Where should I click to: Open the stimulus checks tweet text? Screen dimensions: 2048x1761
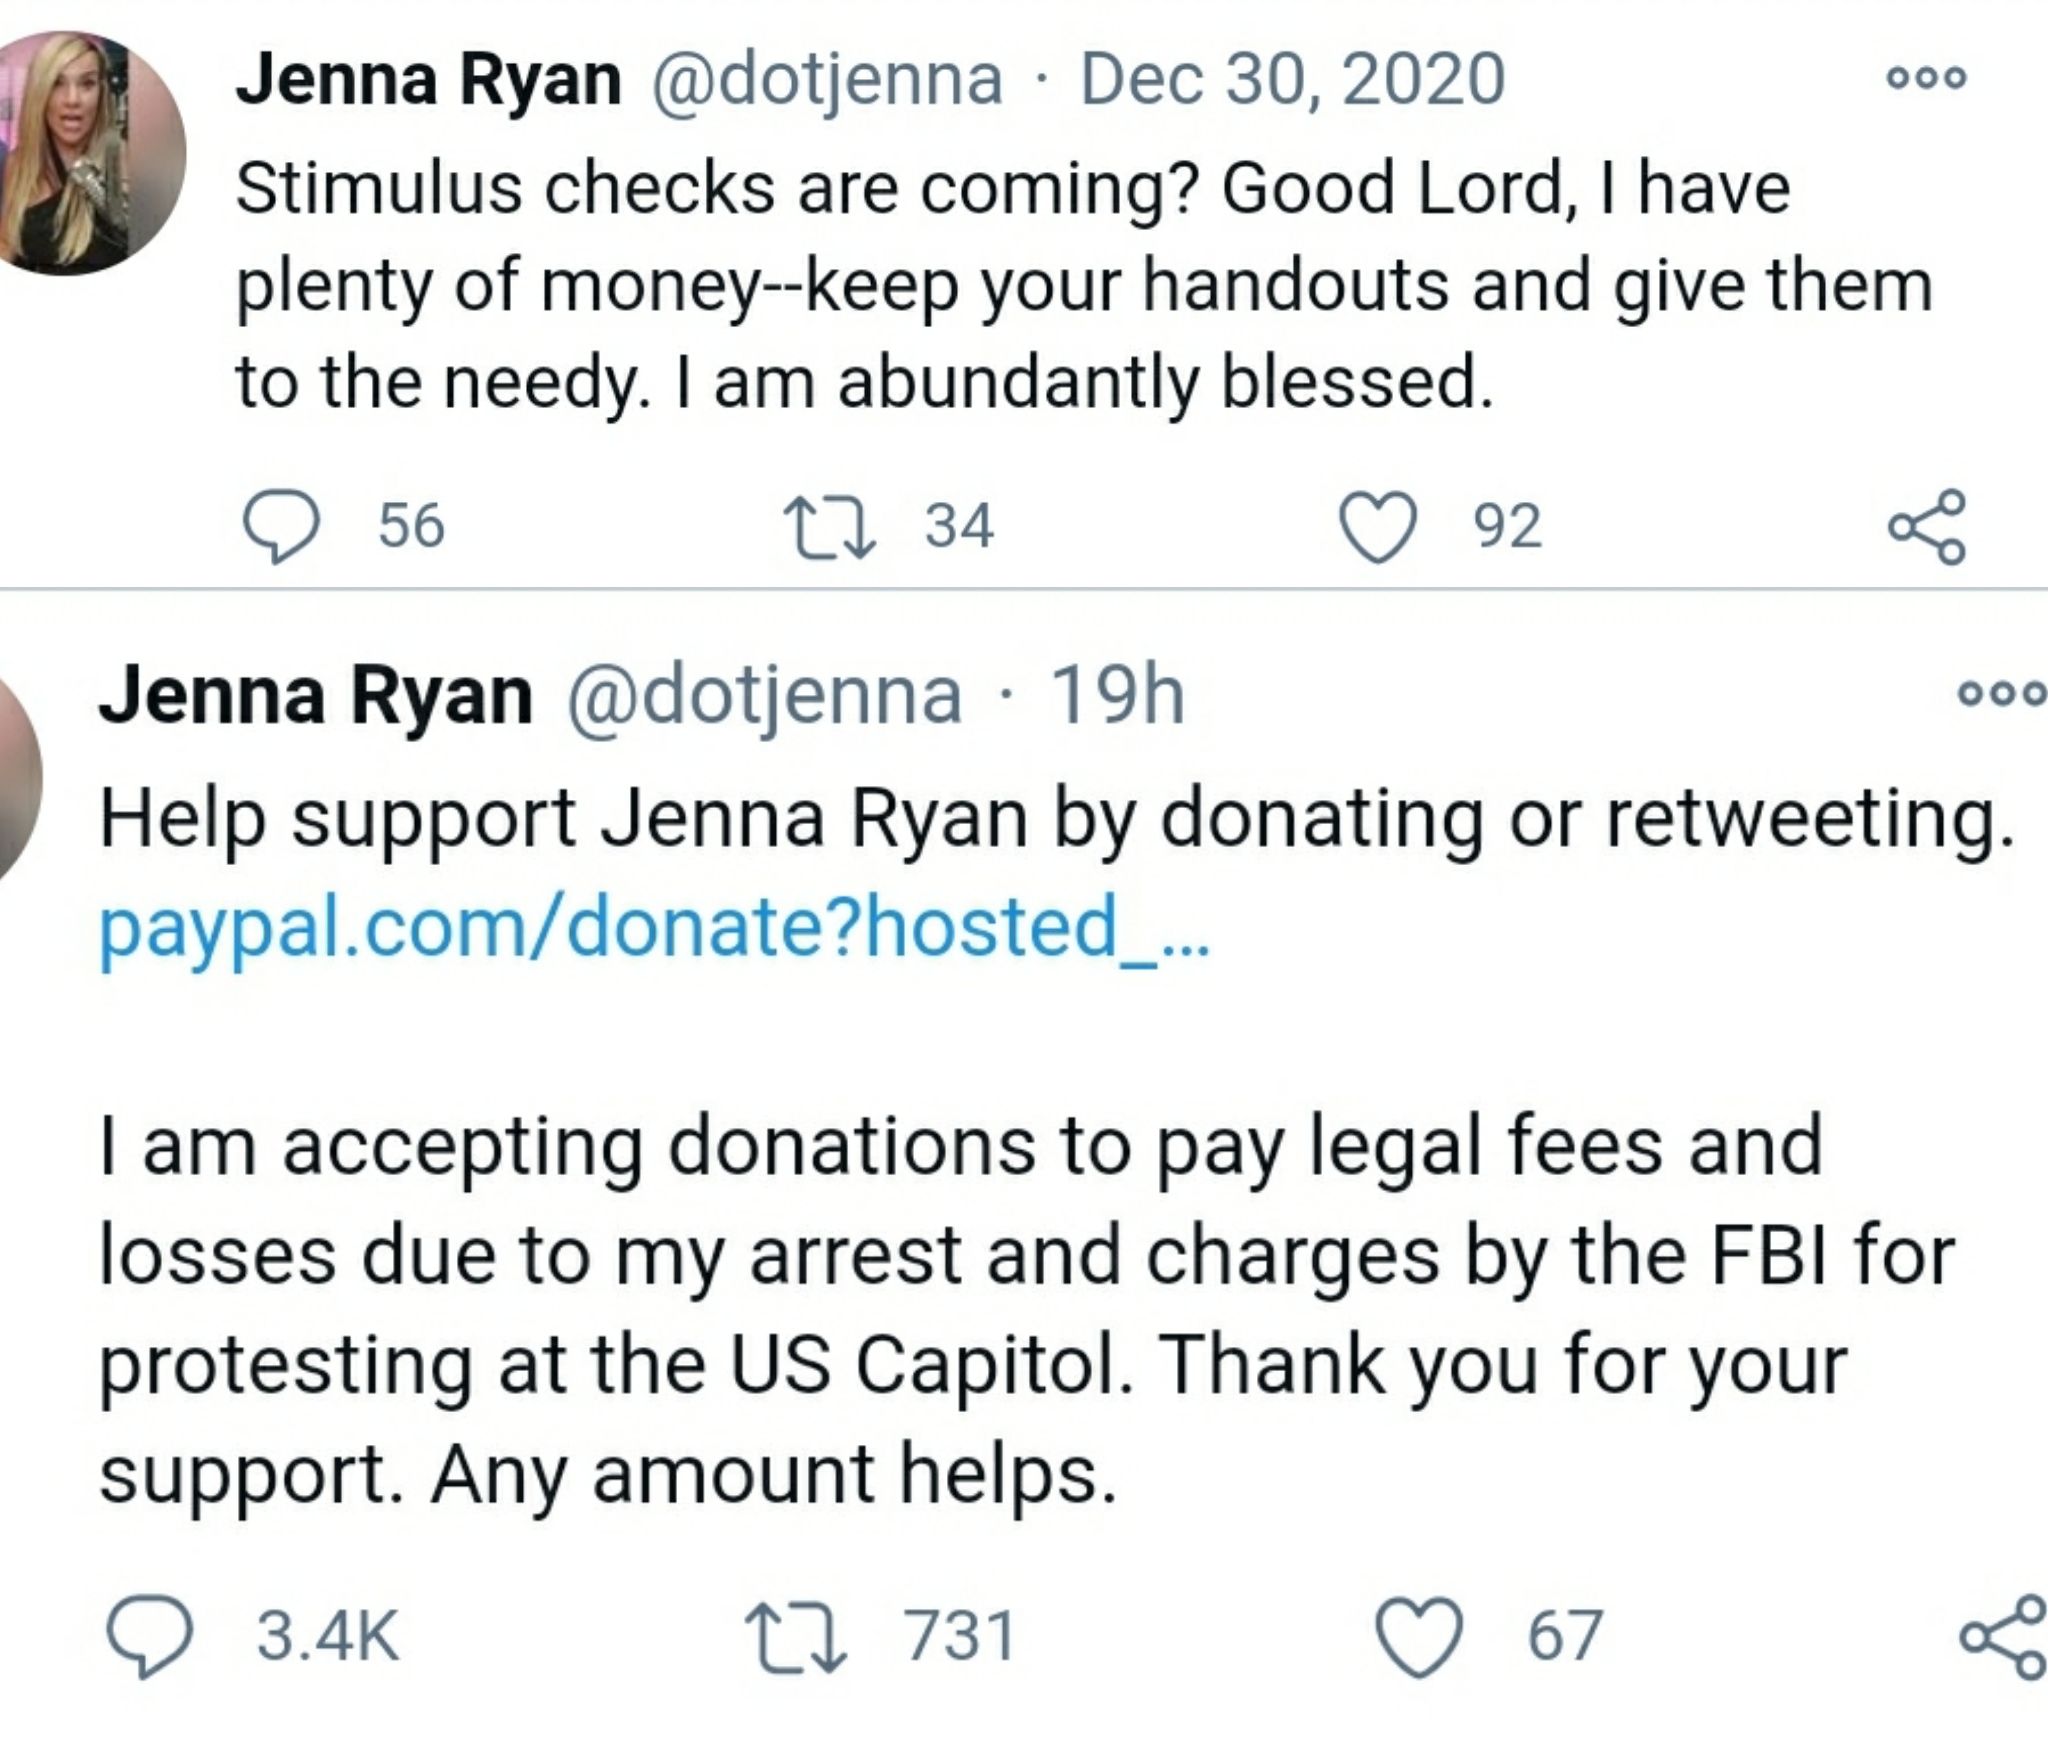click(x=1083, y=285)
